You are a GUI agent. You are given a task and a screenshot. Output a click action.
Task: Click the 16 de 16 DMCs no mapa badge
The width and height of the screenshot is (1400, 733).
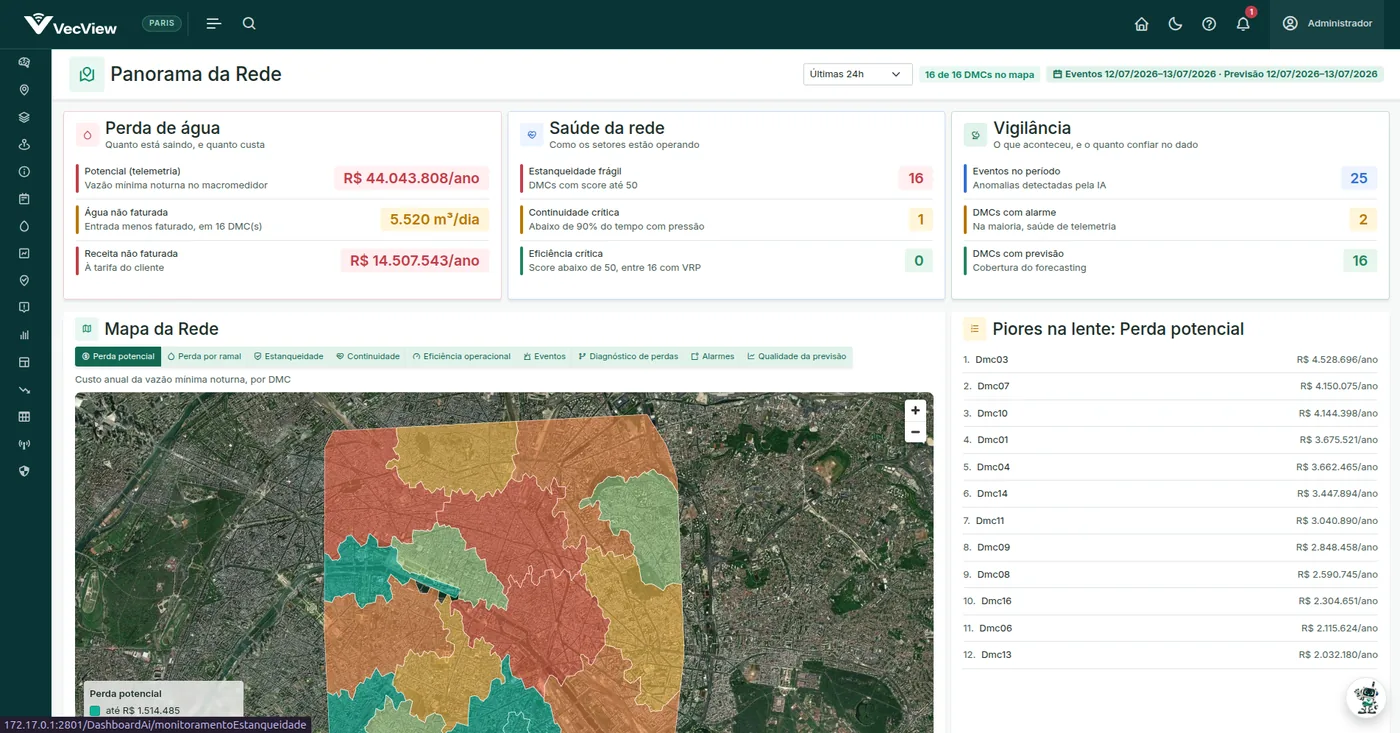click(x=980, y=74)
